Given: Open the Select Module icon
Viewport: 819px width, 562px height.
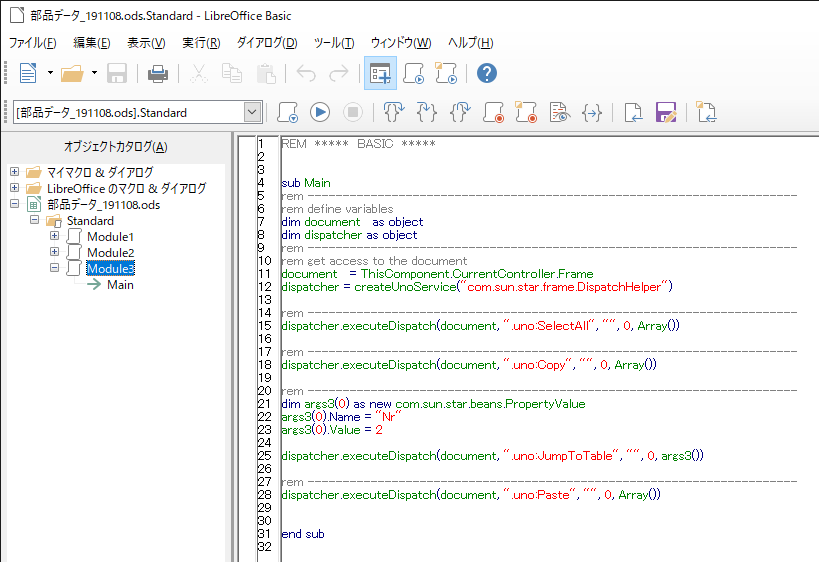Looking at the screenshot, I should (x=446, y=73).
